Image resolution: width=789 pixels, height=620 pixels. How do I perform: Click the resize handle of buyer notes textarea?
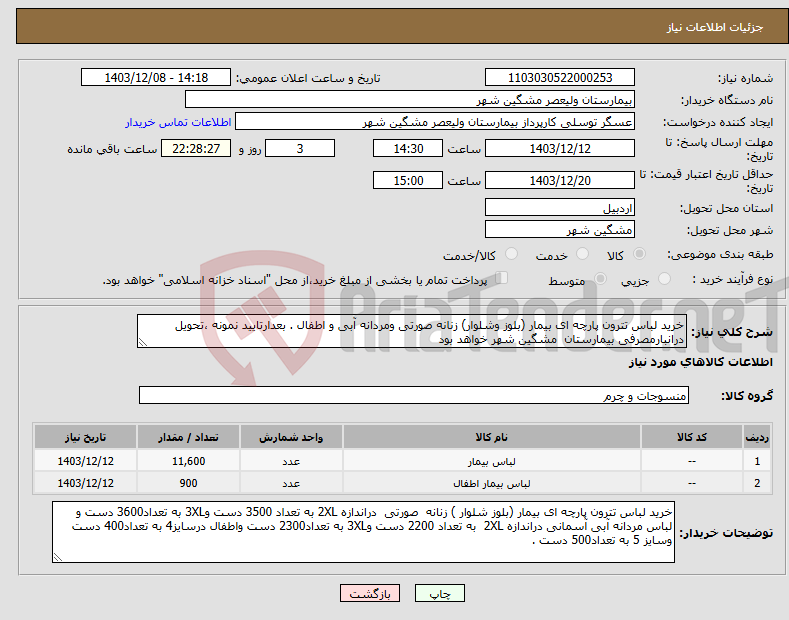pos(58,557)
